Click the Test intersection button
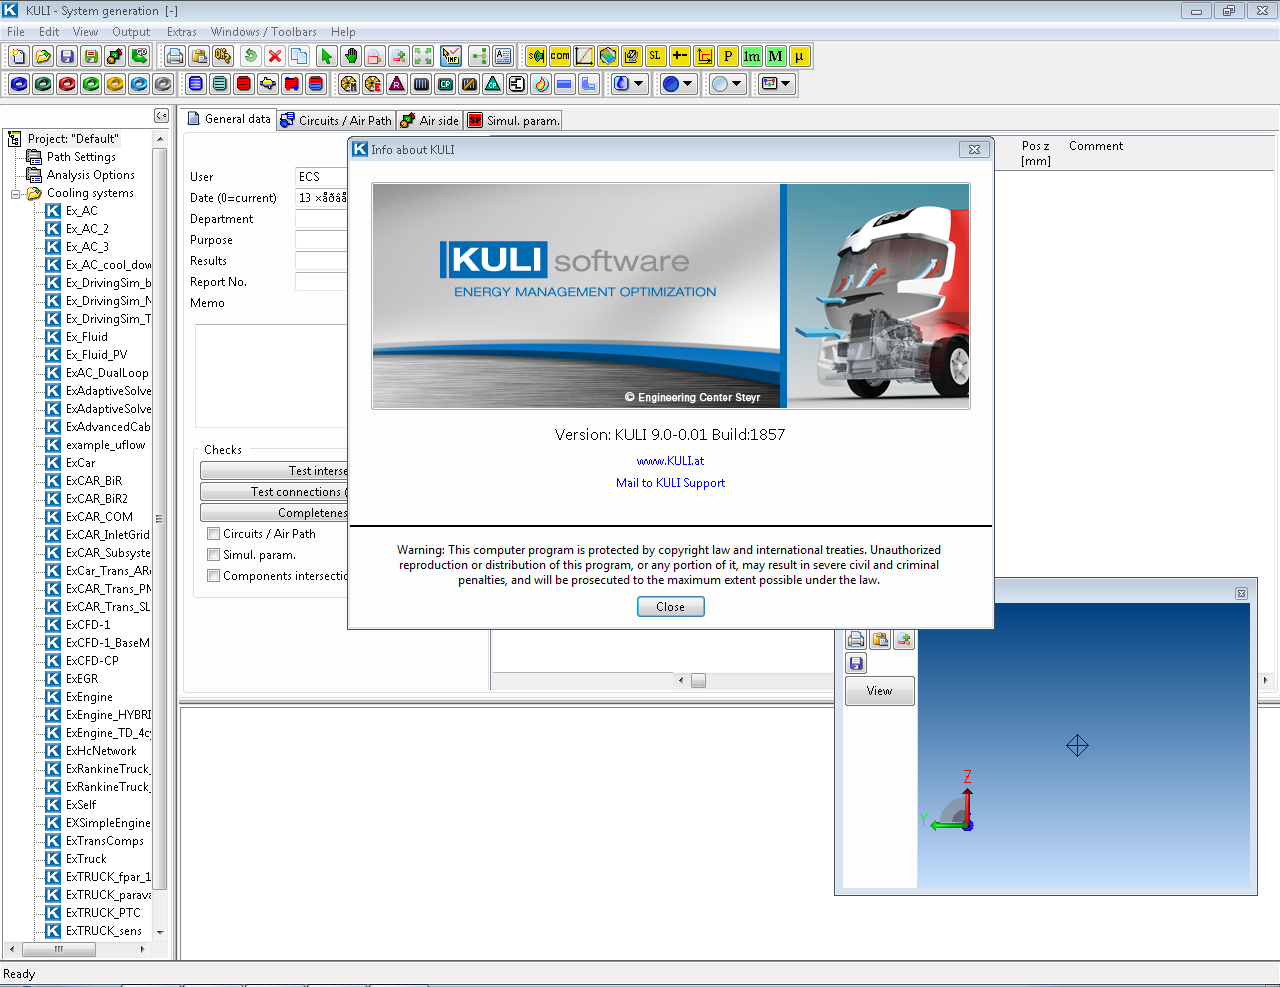The image size is (1280, 987). pos(274,471)
